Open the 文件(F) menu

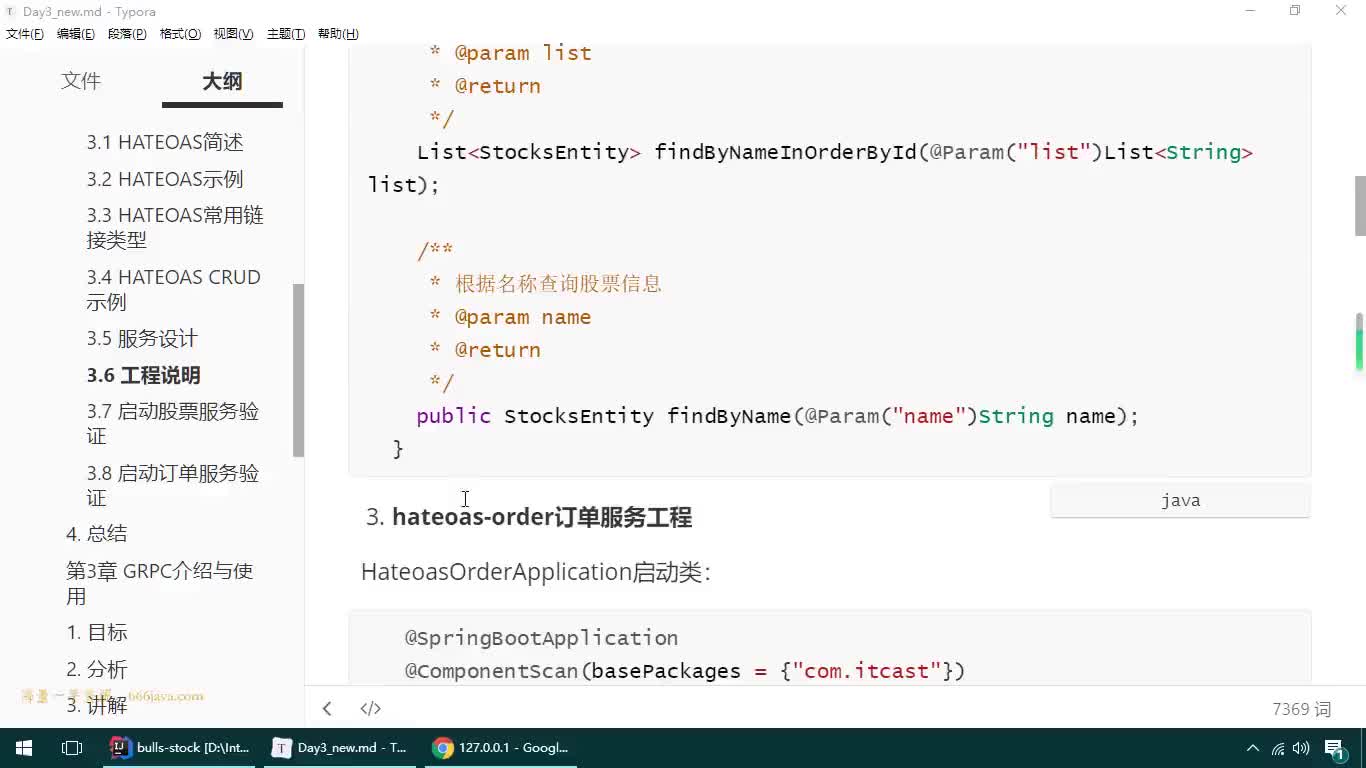click(x=25, y=34)
